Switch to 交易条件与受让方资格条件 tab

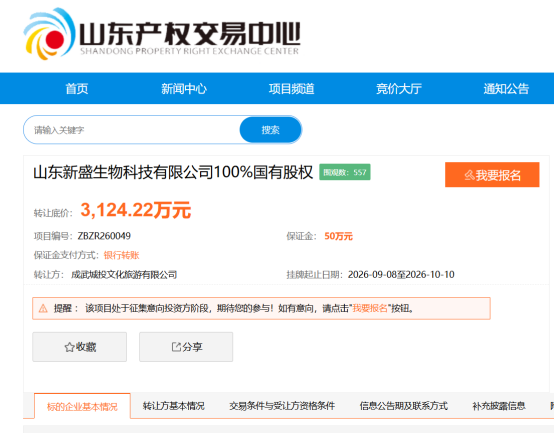(x=282, y=406)
